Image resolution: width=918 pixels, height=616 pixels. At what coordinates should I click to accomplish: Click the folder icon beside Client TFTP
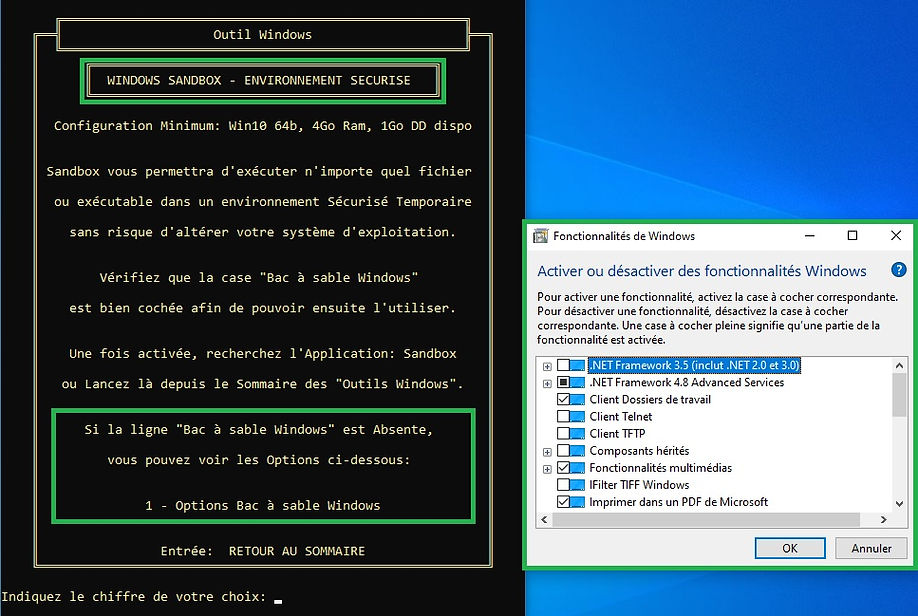[x=577, y=433]
